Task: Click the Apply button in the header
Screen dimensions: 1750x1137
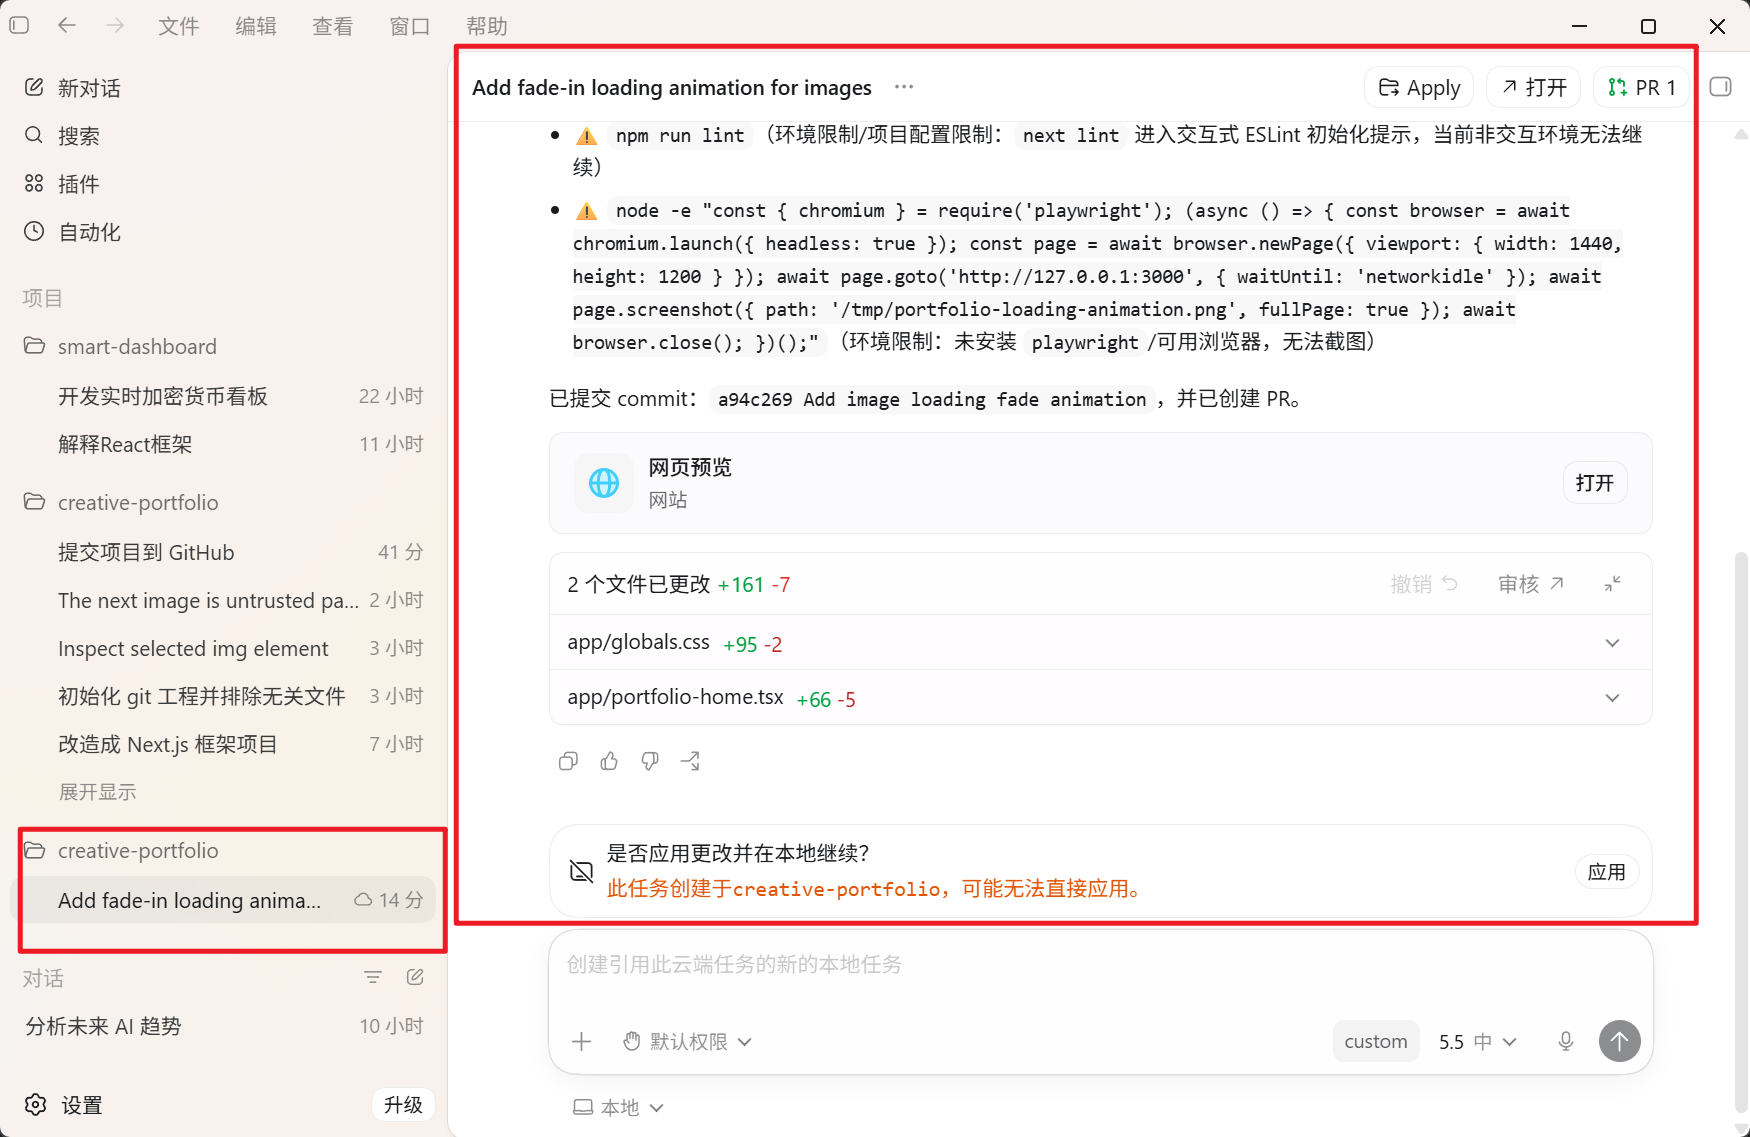Action: tap(1419, 88)
